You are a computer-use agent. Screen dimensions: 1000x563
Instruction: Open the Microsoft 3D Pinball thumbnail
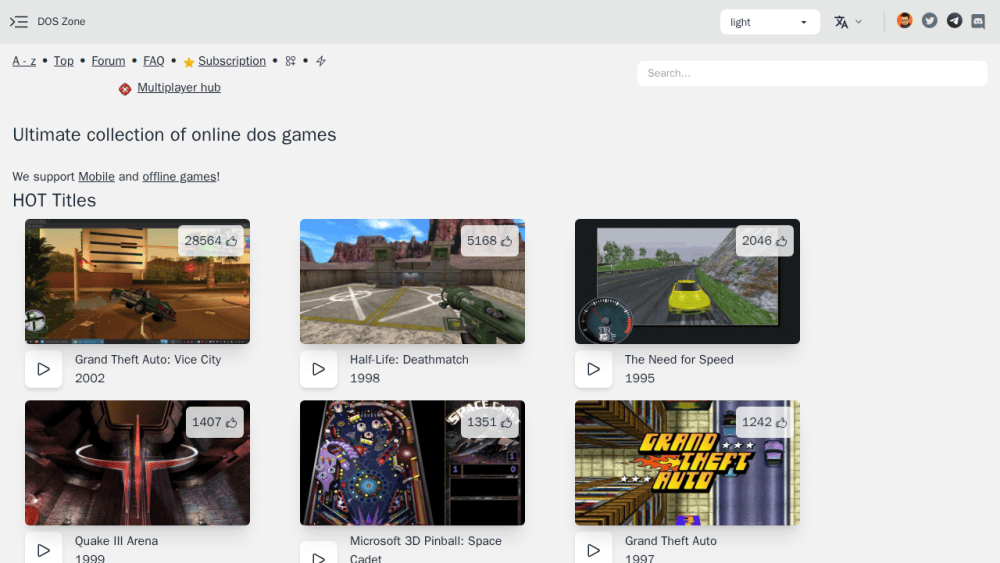pos(412,463)
